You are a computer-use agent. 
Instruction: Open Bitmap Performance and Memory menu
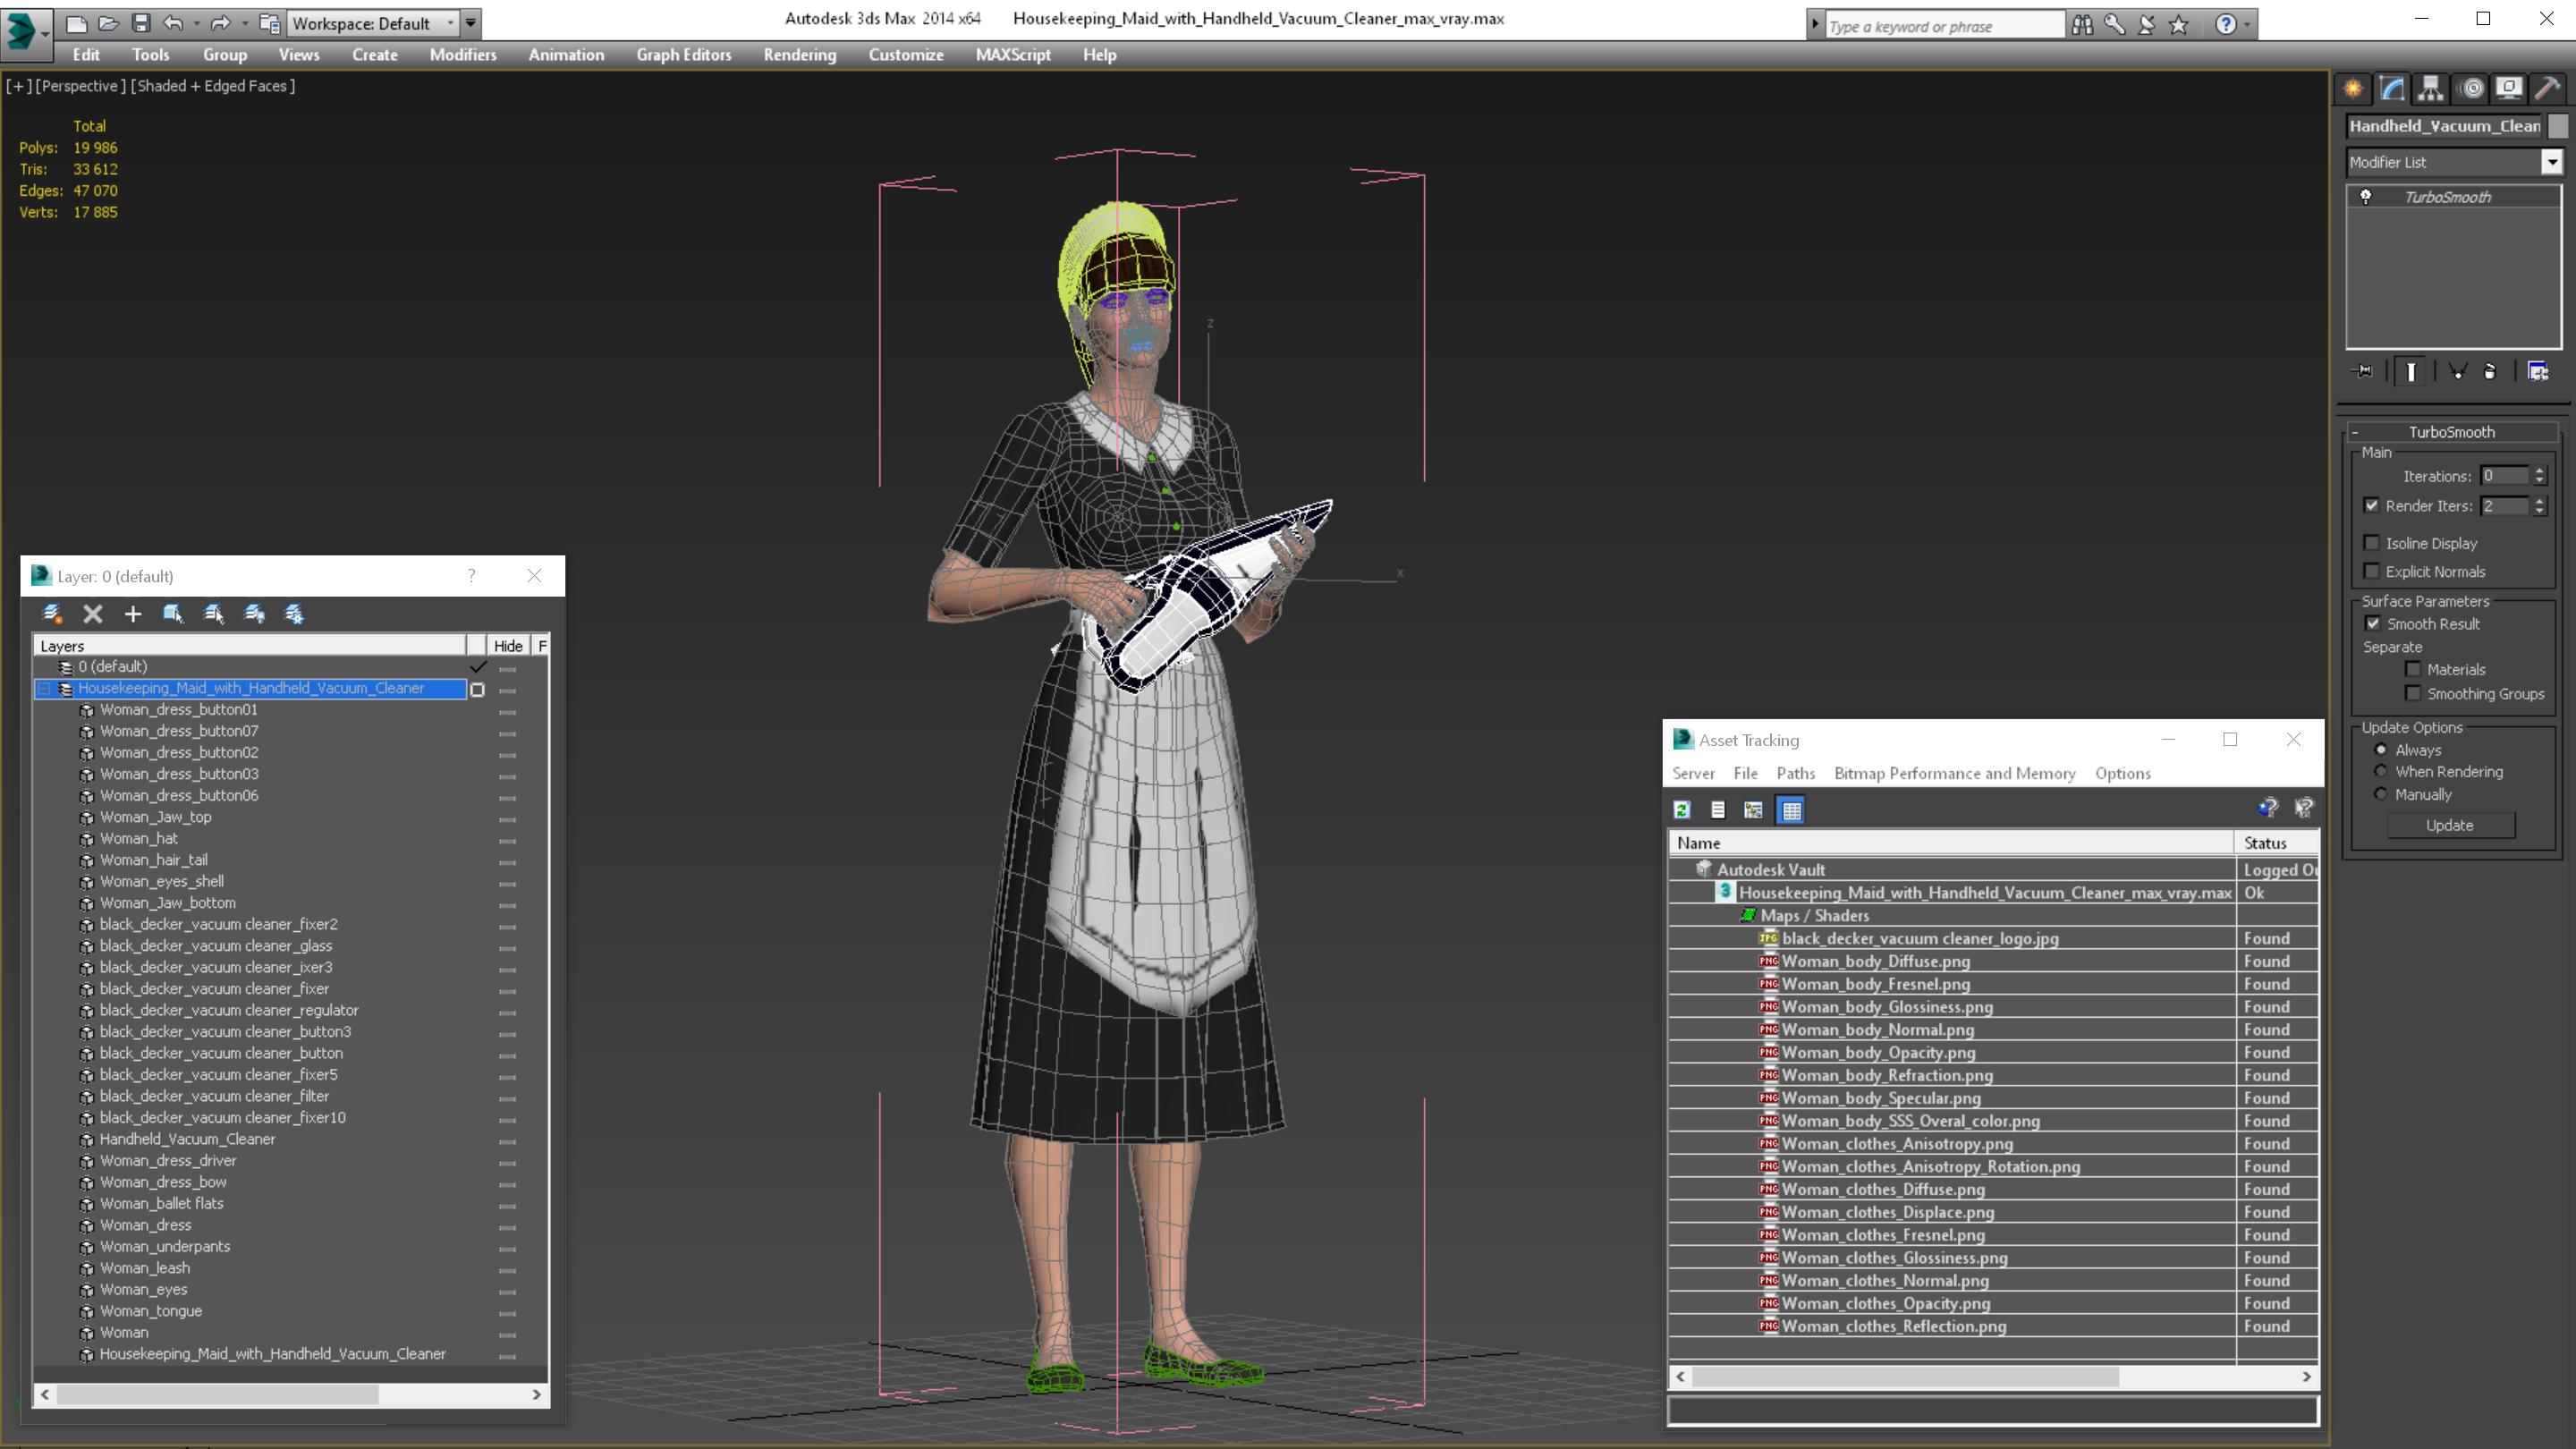click(x=1954, y=773)
